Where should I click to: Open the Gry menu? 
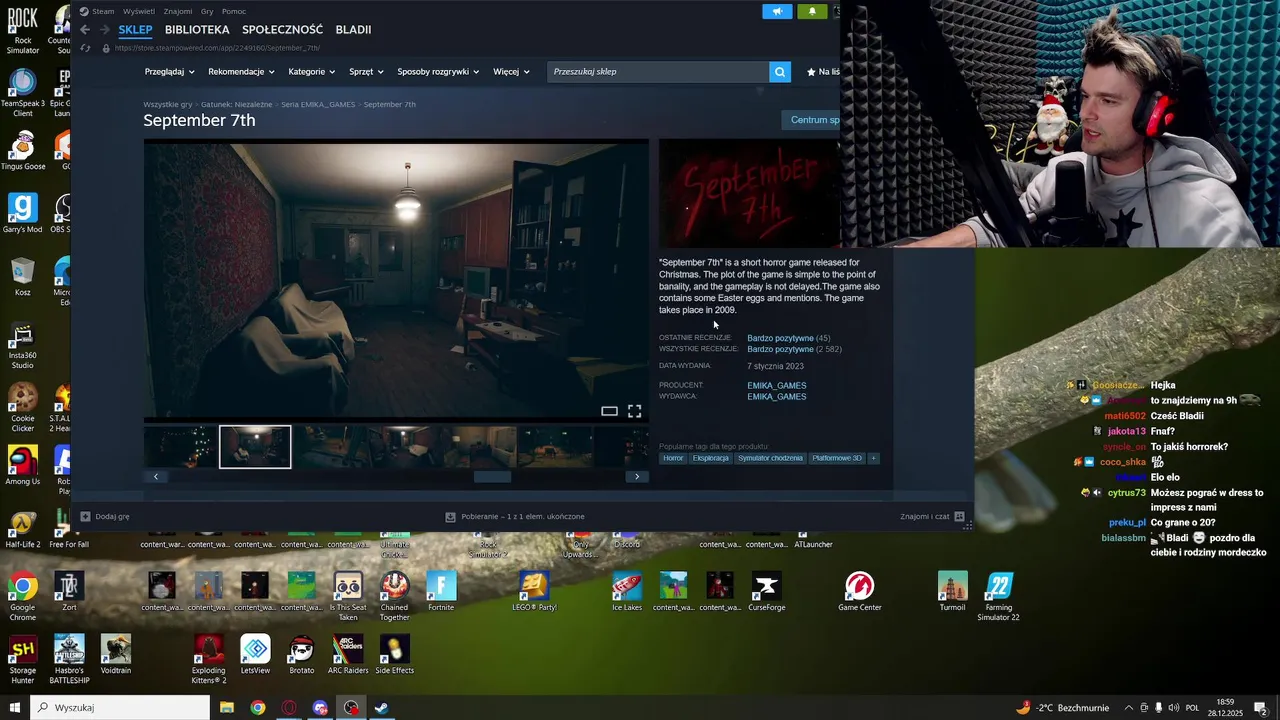[207, 11]
